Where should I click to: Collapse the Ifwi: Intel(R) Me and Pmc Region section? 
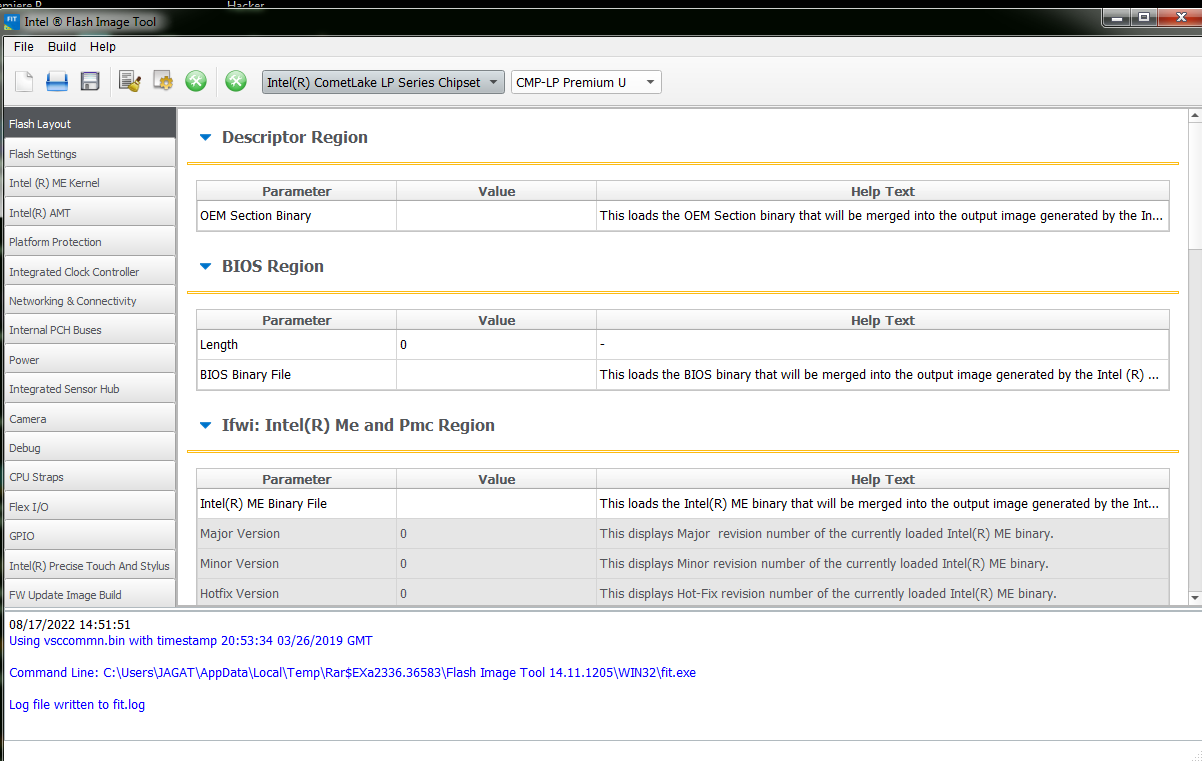(x=206, y=426)
